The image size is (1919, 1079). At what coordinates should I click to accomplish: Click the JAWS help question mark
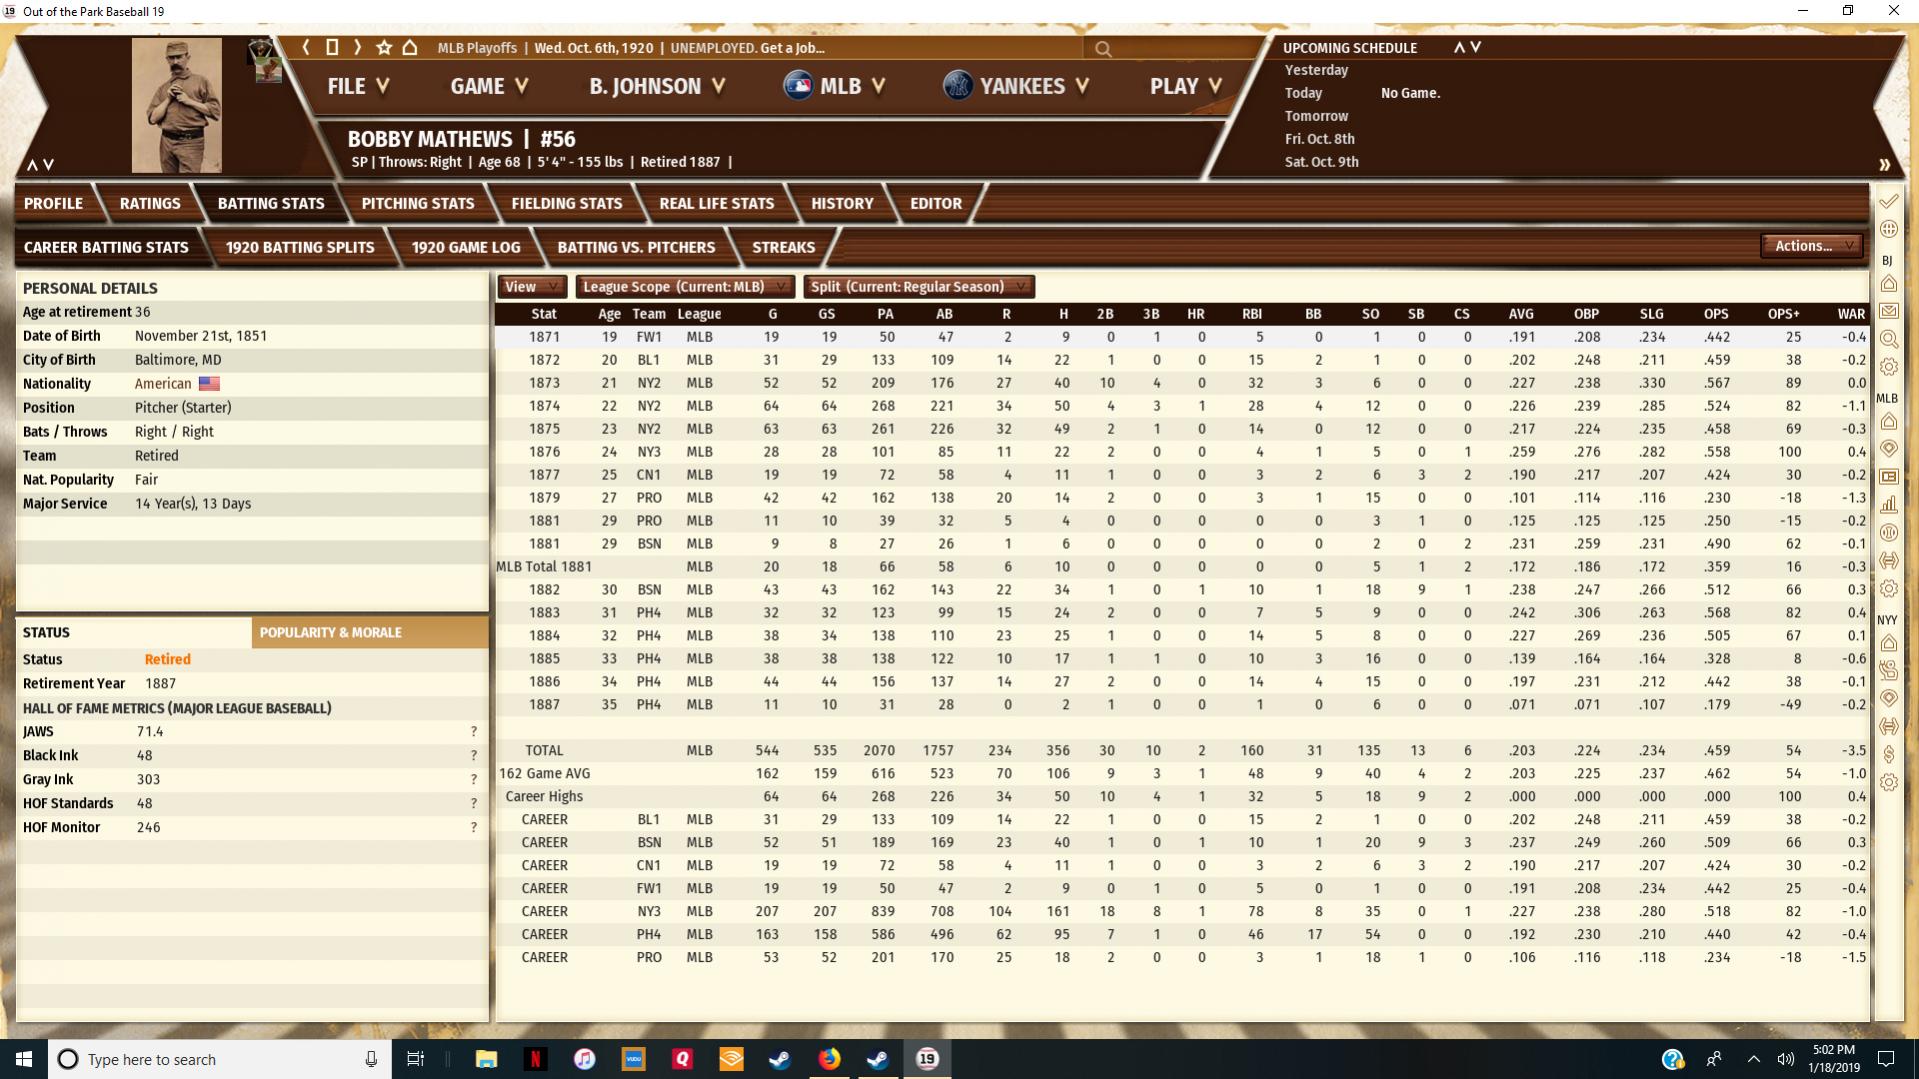coord(473,732)
